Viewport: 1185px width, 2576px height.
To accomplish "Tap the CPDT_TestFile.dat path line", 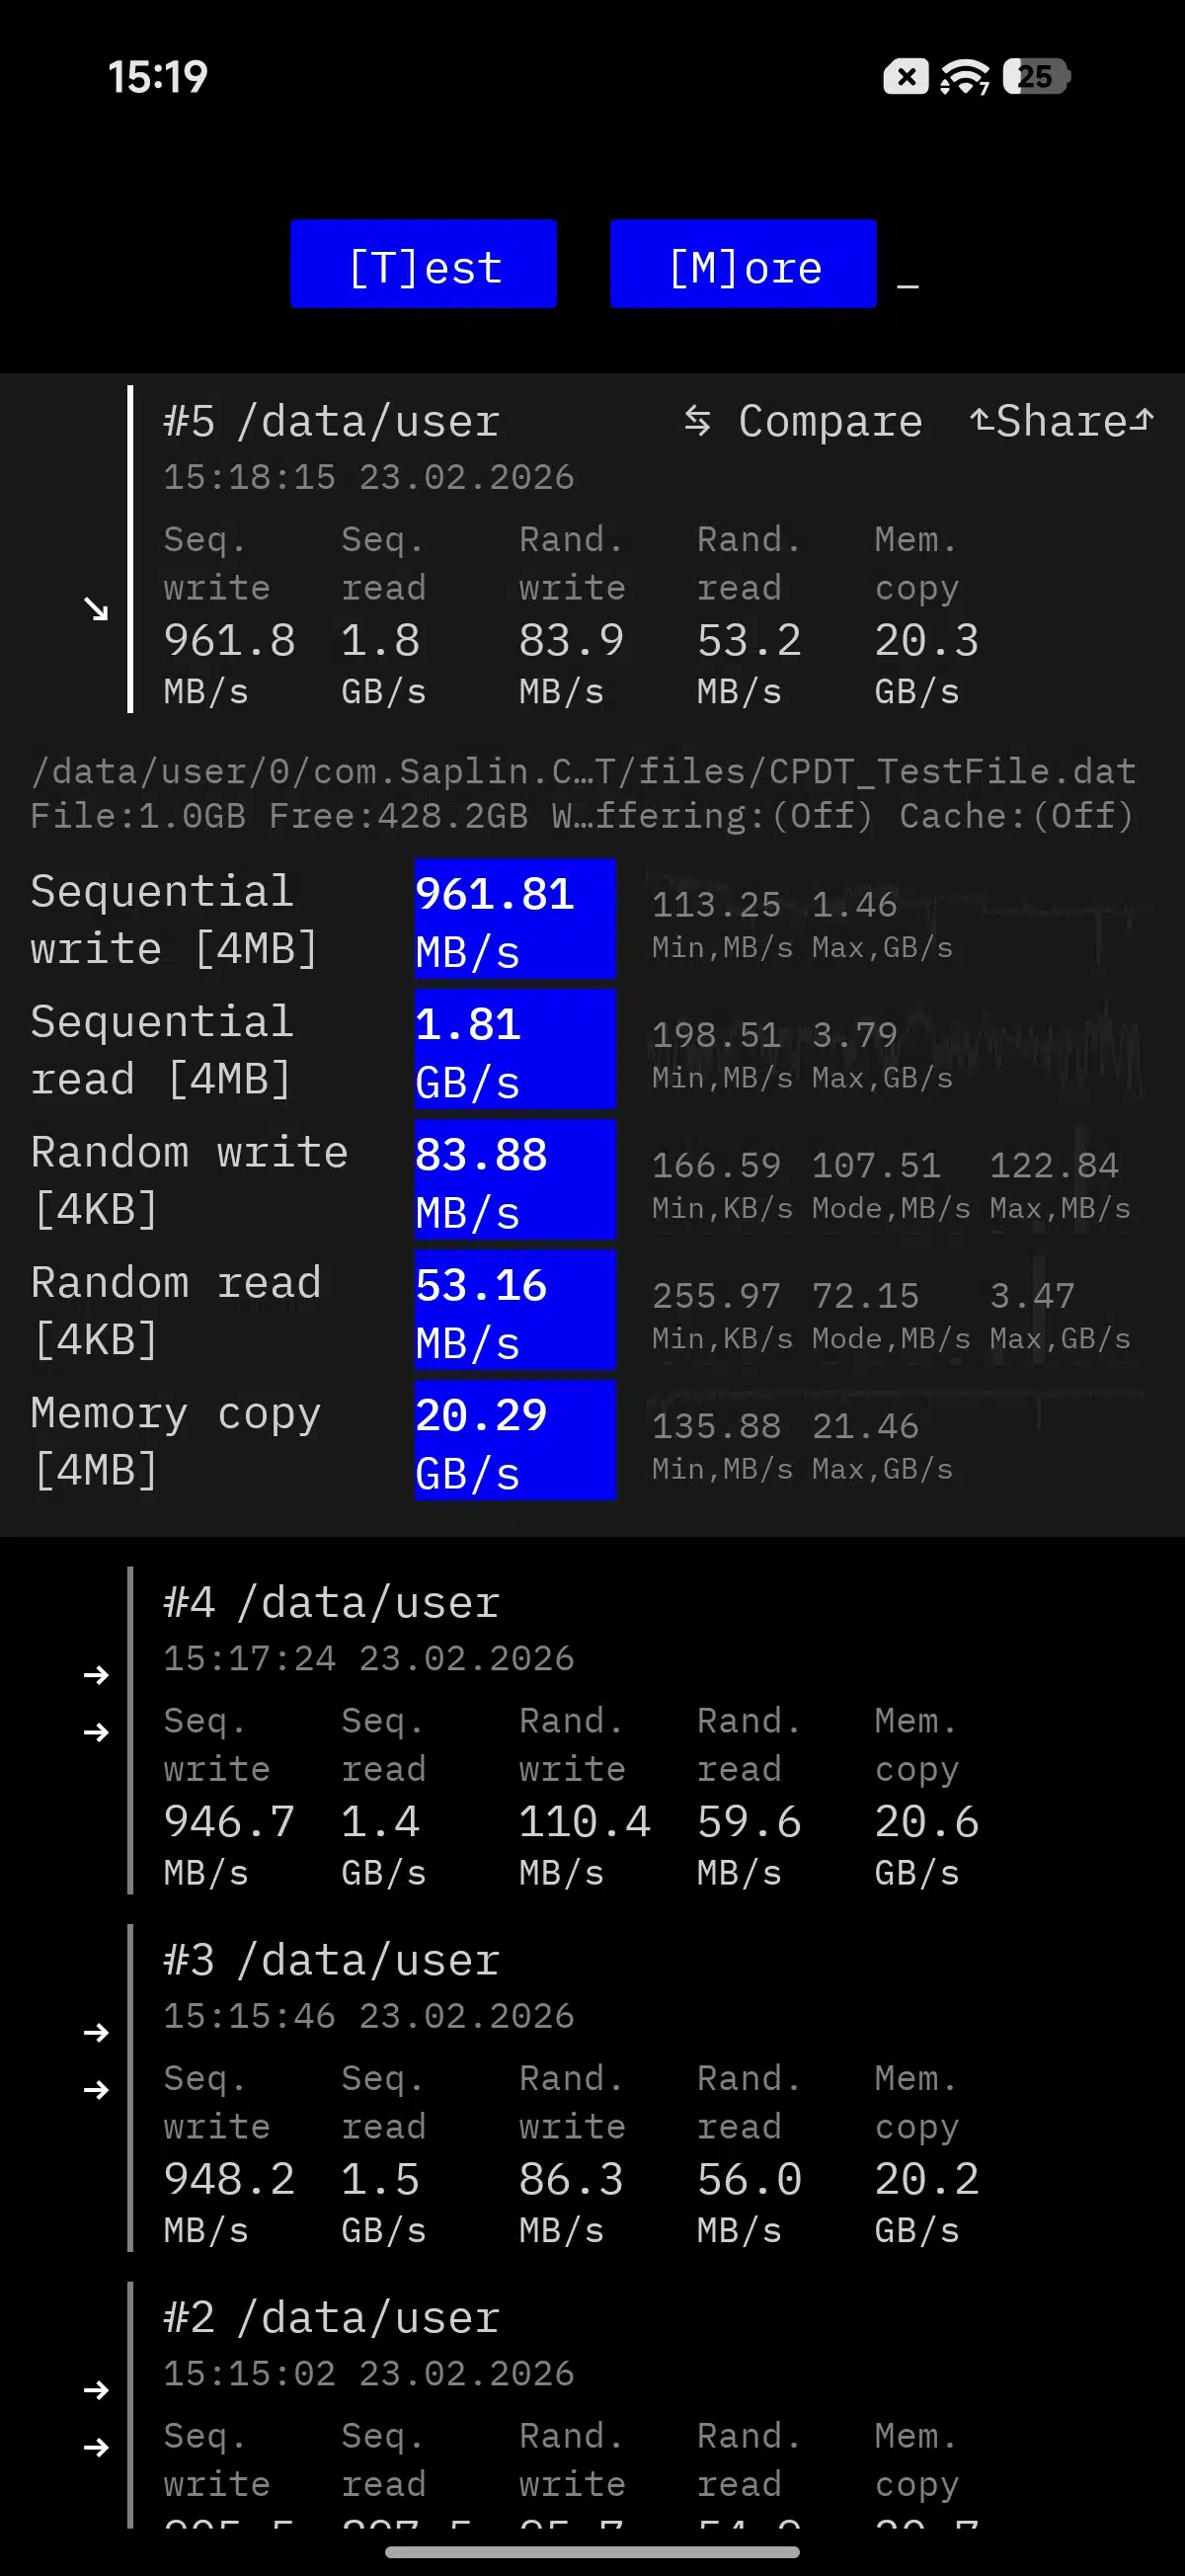I will (583, 771).
